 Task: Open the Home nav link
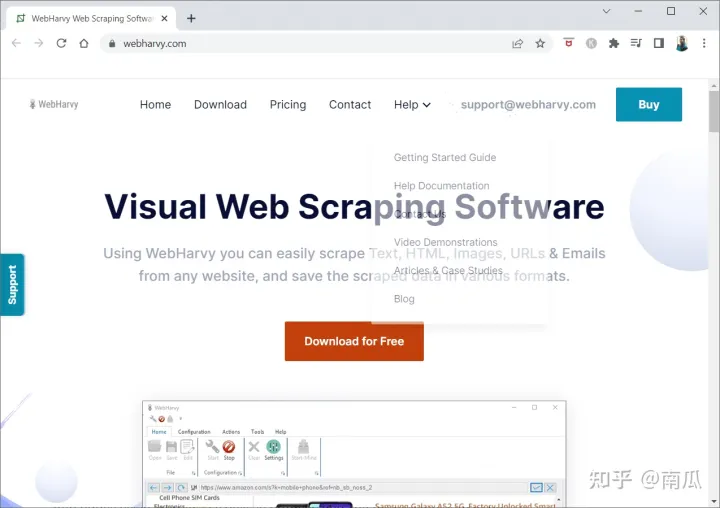click(155, 105)
